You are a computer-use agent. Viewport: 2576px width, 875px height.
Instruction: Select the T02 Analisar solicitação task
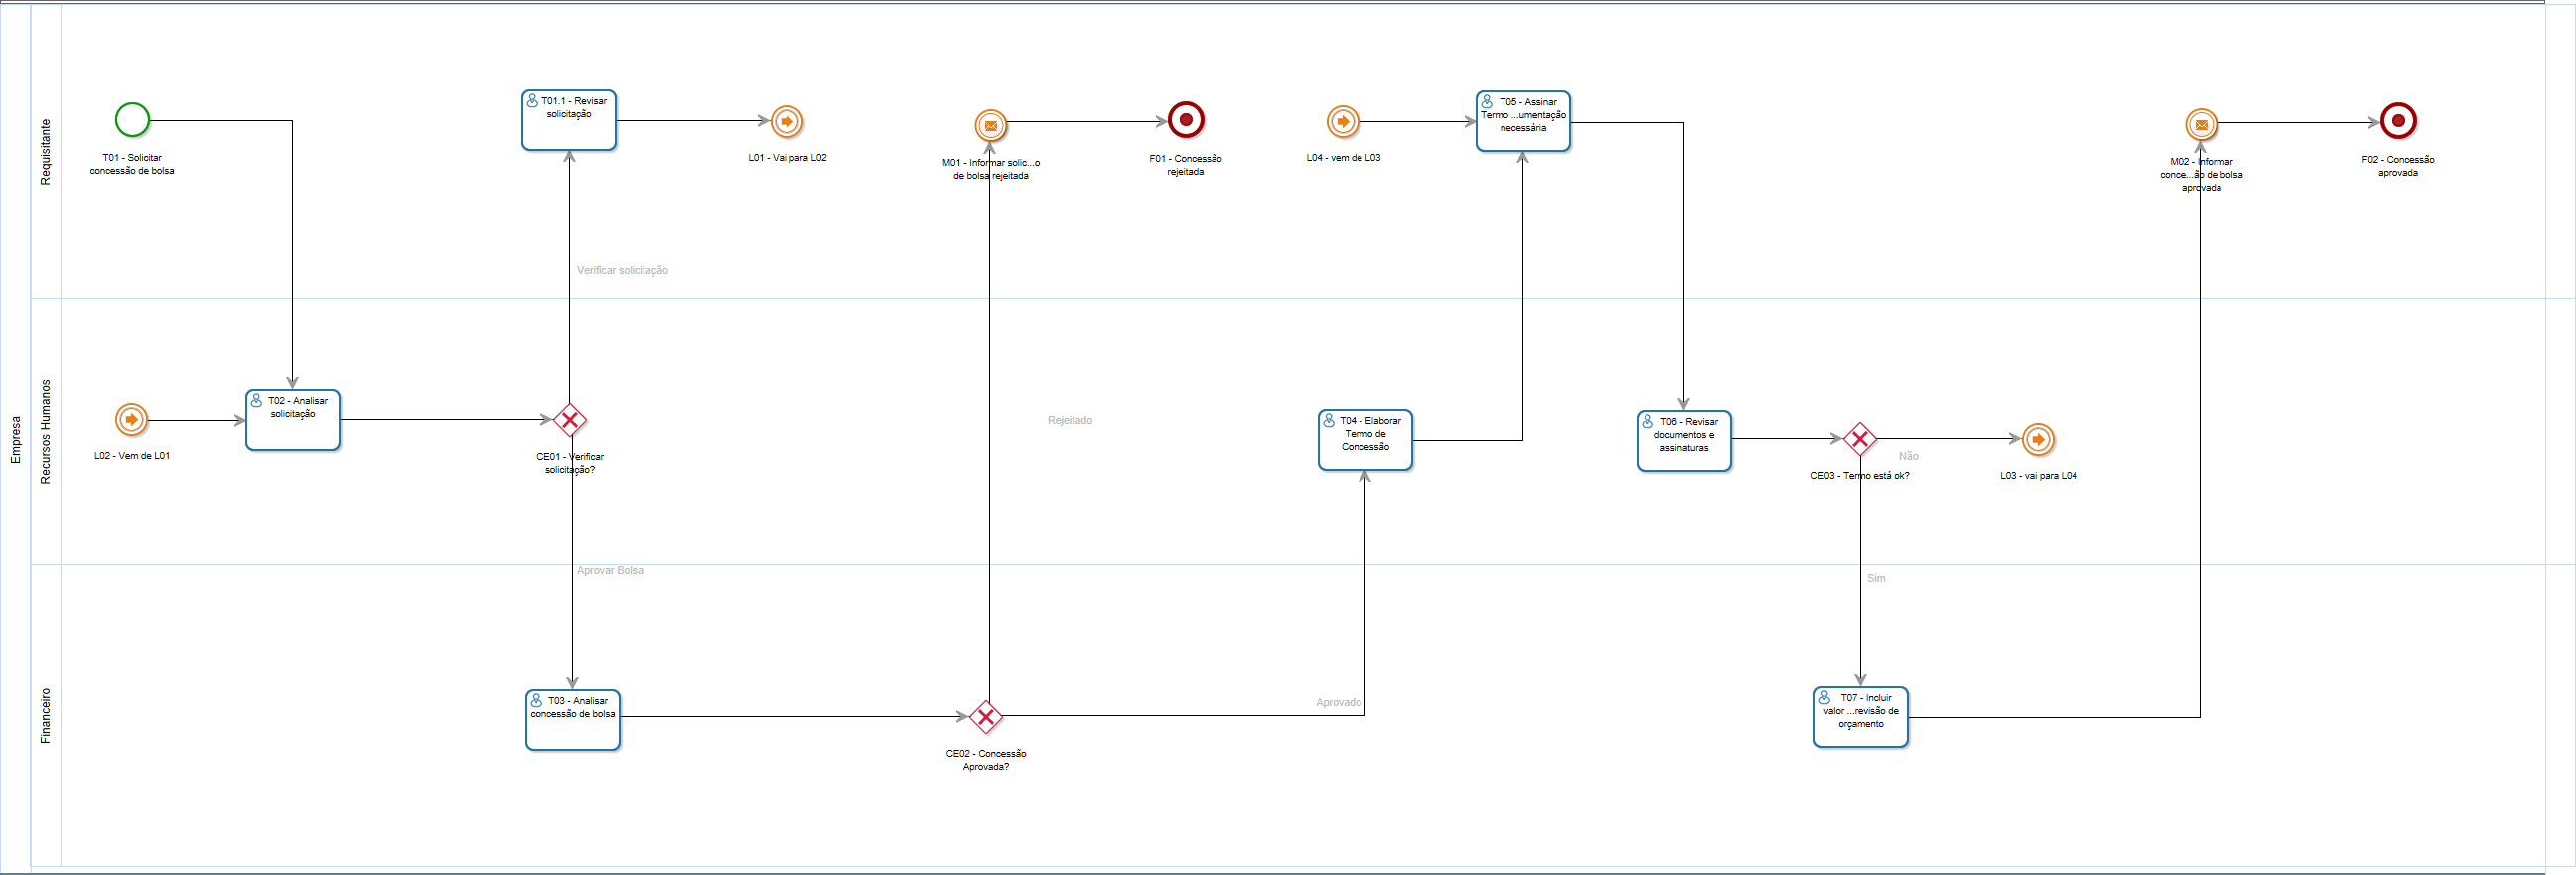(x=293, y=420)
